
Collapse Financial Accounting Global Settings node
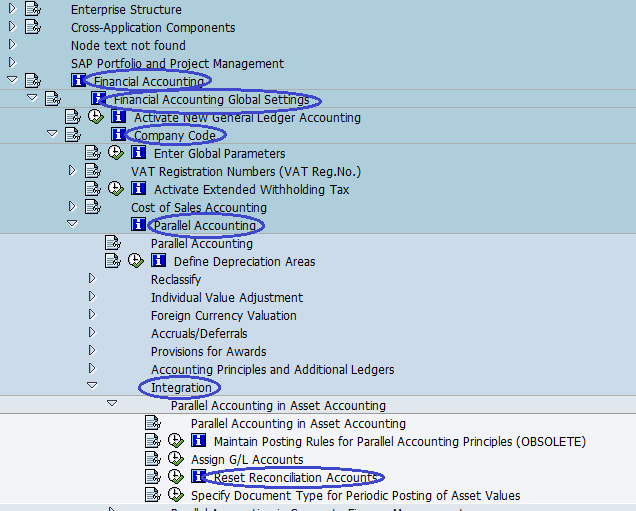pos(32,97)
